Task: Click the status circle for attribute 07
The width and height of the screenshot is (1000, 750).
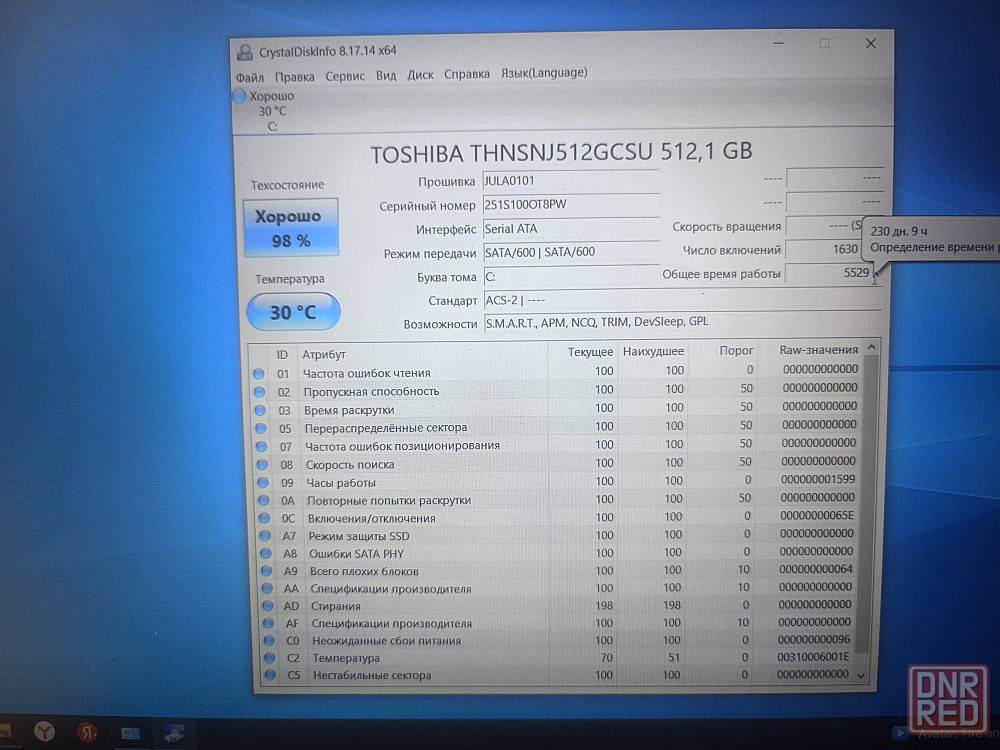Action: pos(261,446)
